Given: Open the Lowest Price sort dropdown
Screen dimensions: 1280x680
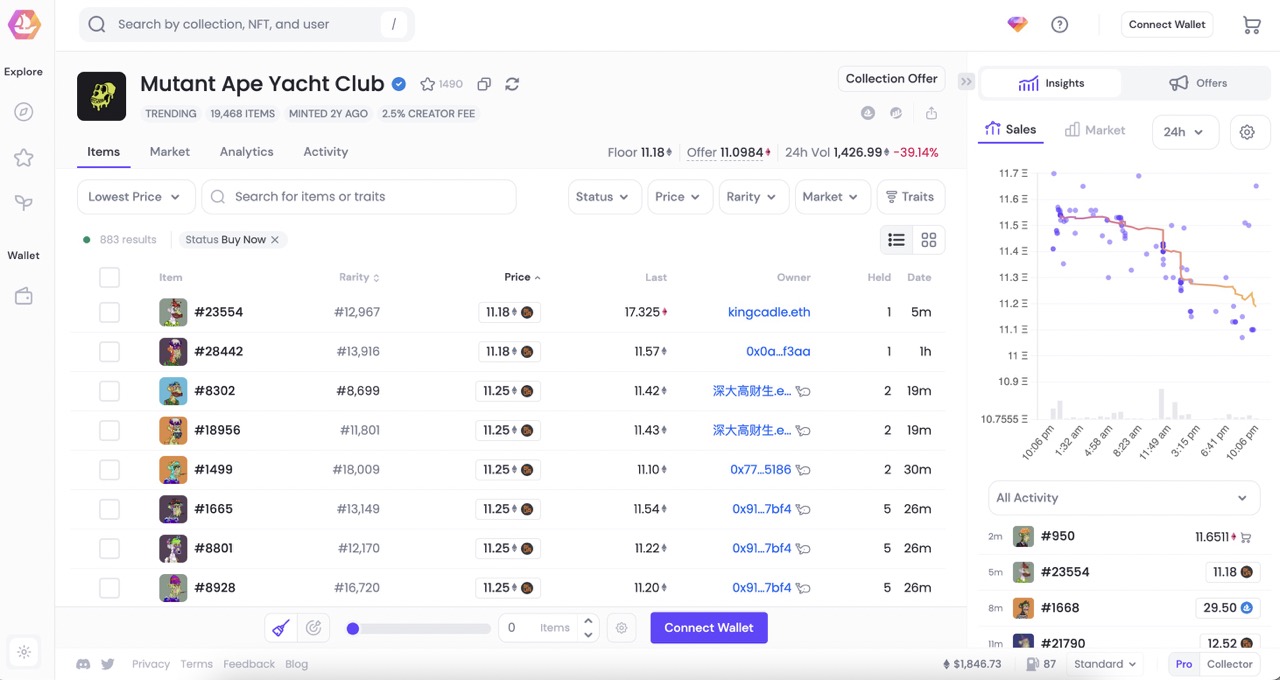Looking at the screenshot, I should click(135, 197).
